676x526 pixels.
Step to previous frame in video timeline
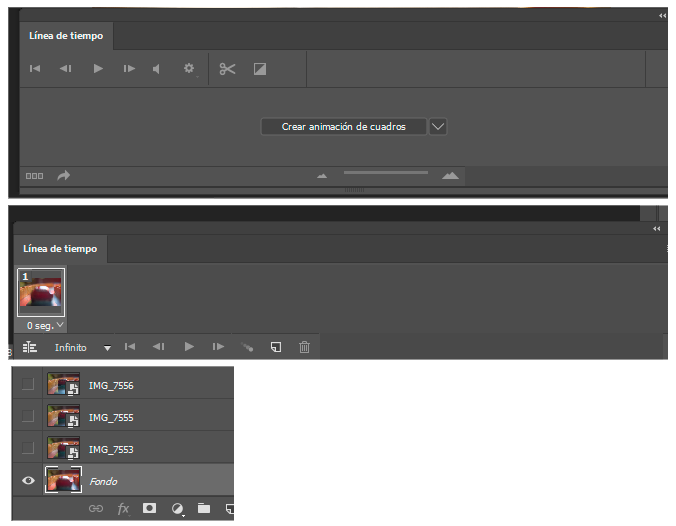tap(66, 69)
